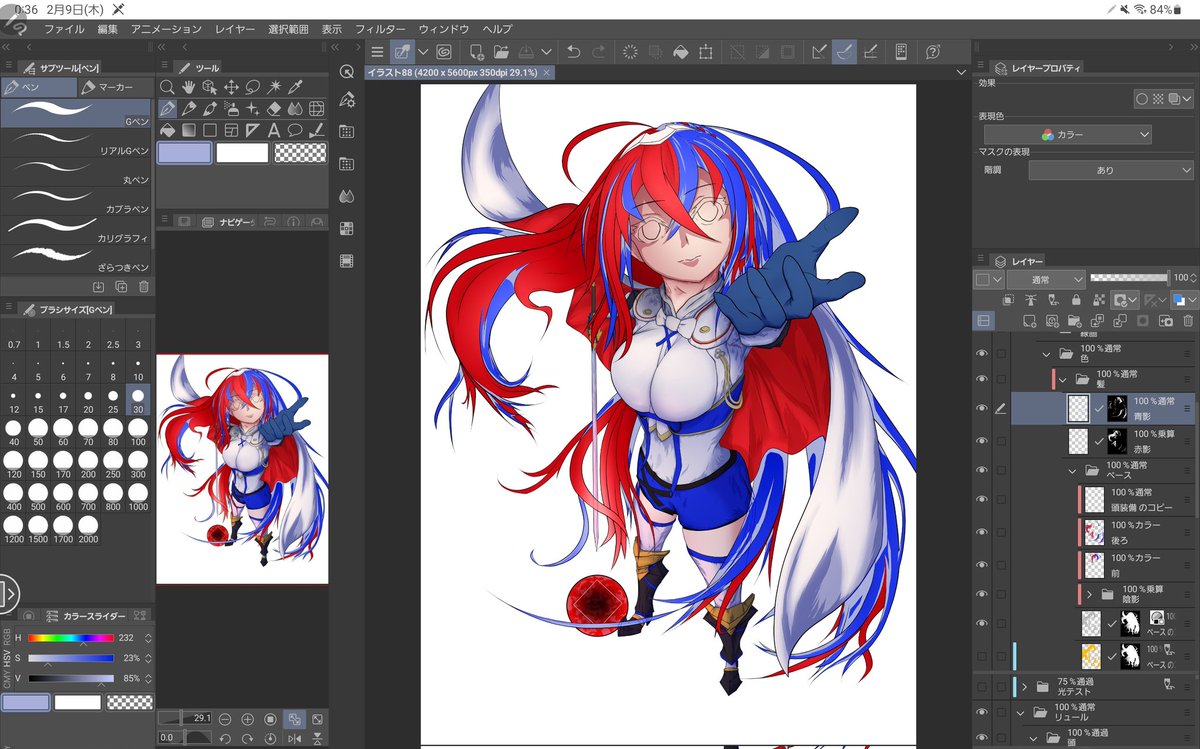Hide the 後ろ layer
This screenshot has height=749, width=1200.
981,532
